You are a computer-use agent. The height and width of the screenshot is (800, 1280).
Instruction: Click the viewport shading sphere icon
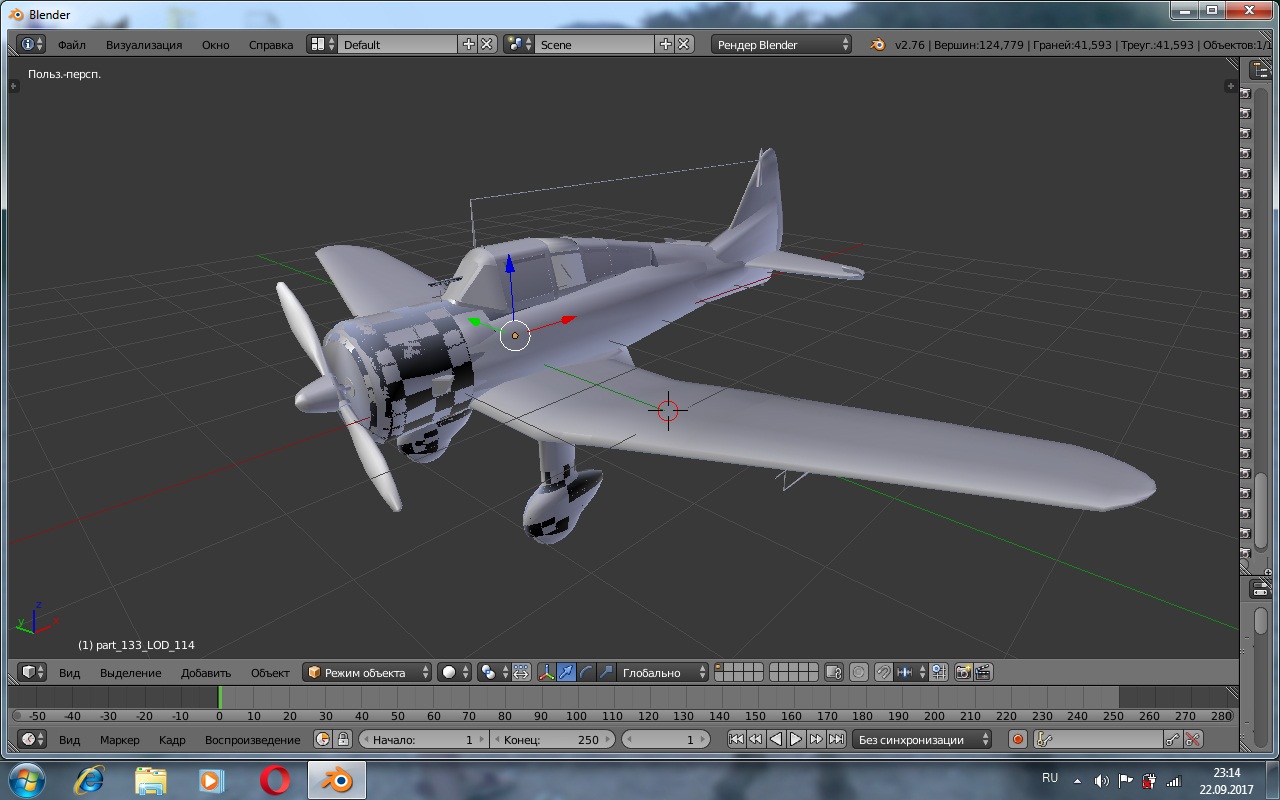click(x=450, y=673)
